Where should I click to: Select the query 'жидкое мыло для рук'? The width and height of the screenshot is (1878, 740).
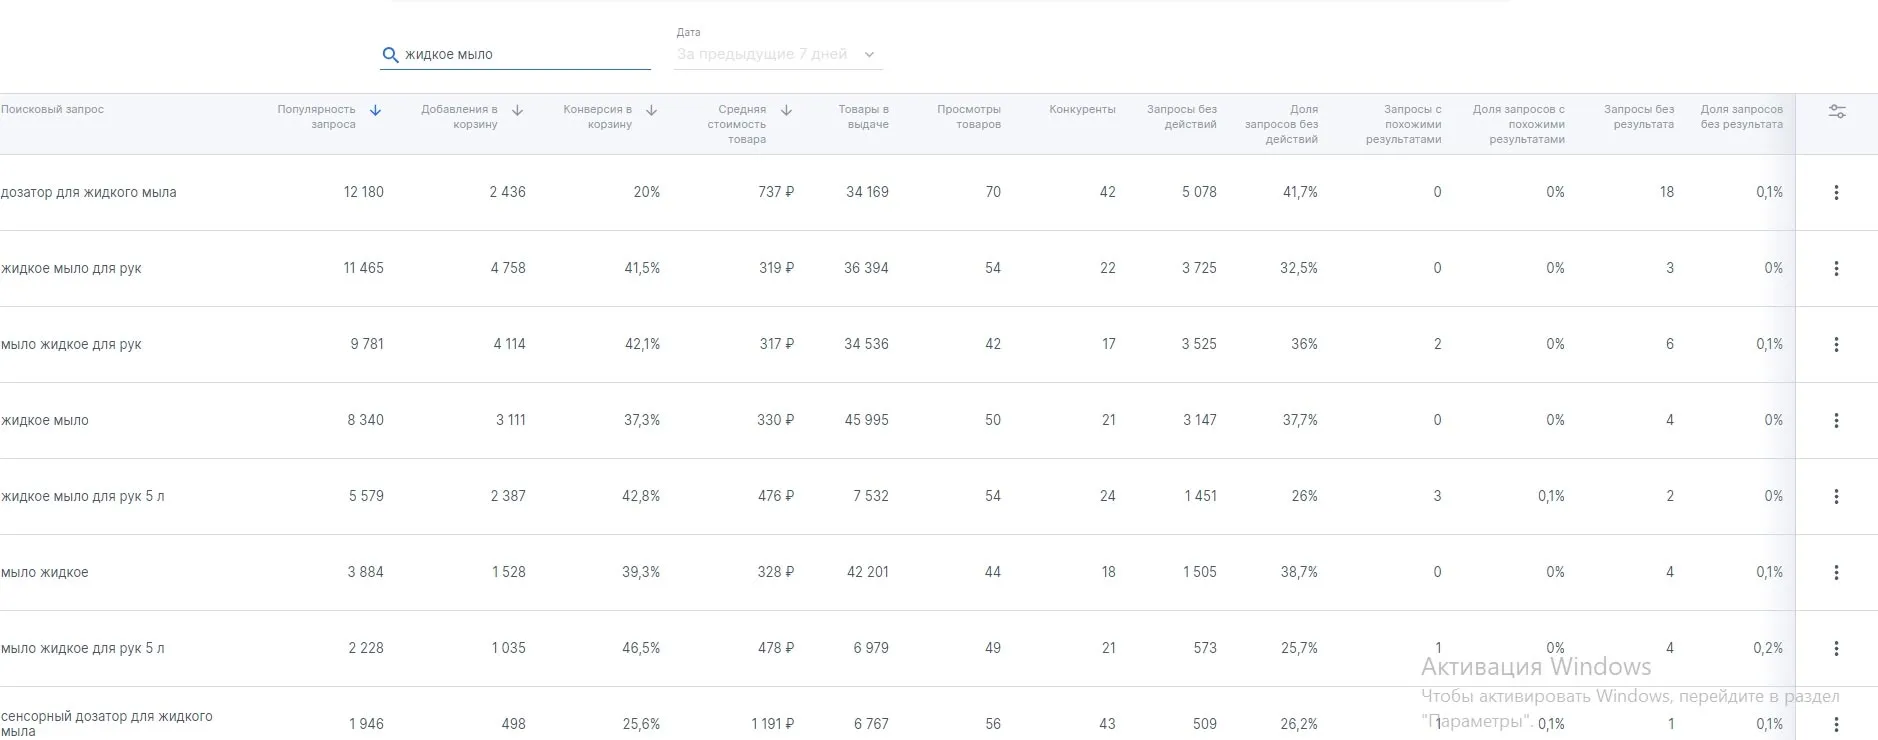(71, 268)
